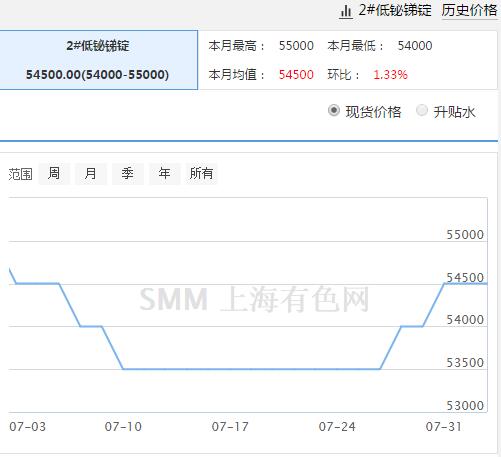Set chart range to 年
This screenshot has height=457, width=501.
click(x=165, y=174)
